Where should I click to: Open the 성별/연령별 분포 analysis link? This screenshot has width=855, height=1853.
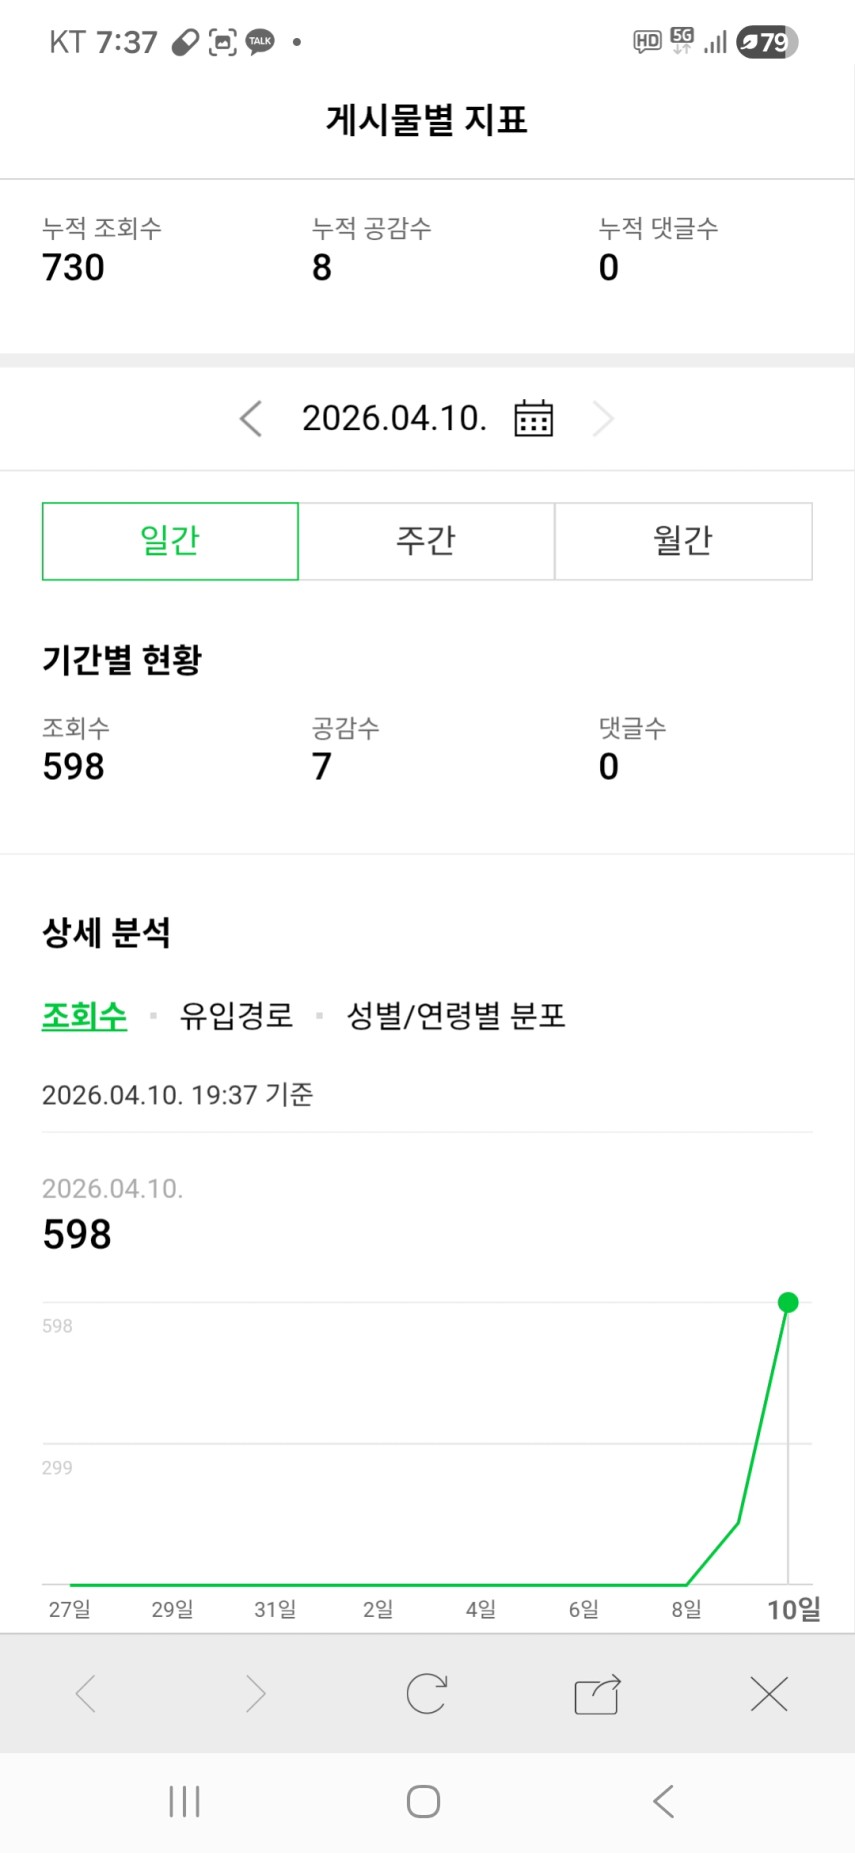coord(456,1016)
